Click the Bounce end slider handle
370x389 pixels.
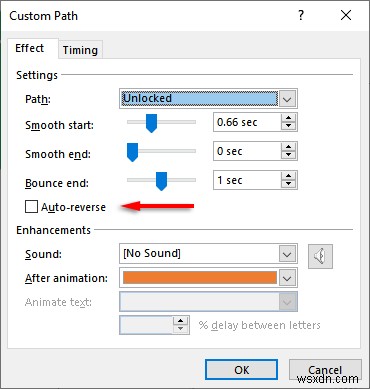coord(161,181)
